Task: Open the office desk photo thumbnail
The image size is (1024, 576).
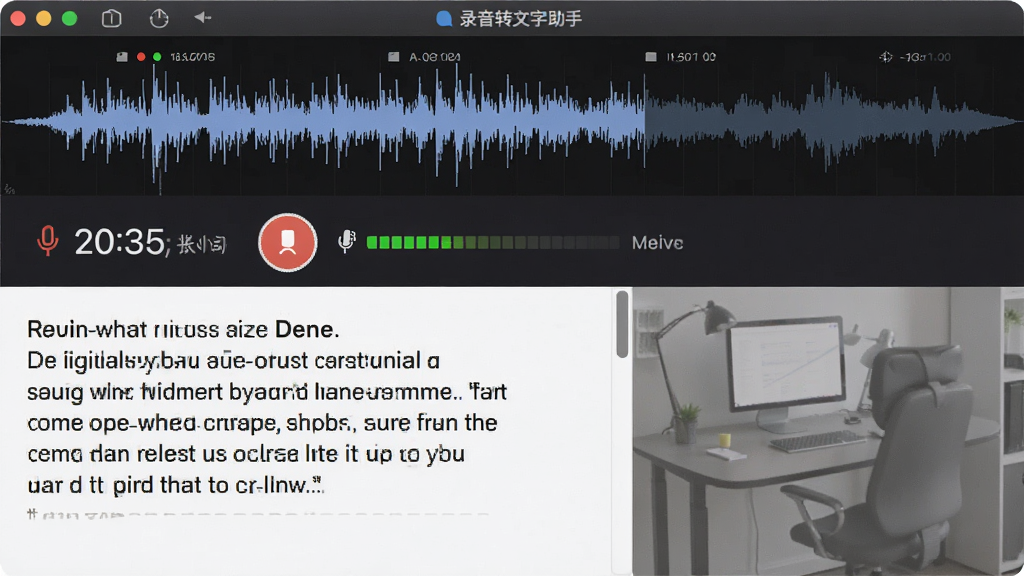Action: click(828, 431)
